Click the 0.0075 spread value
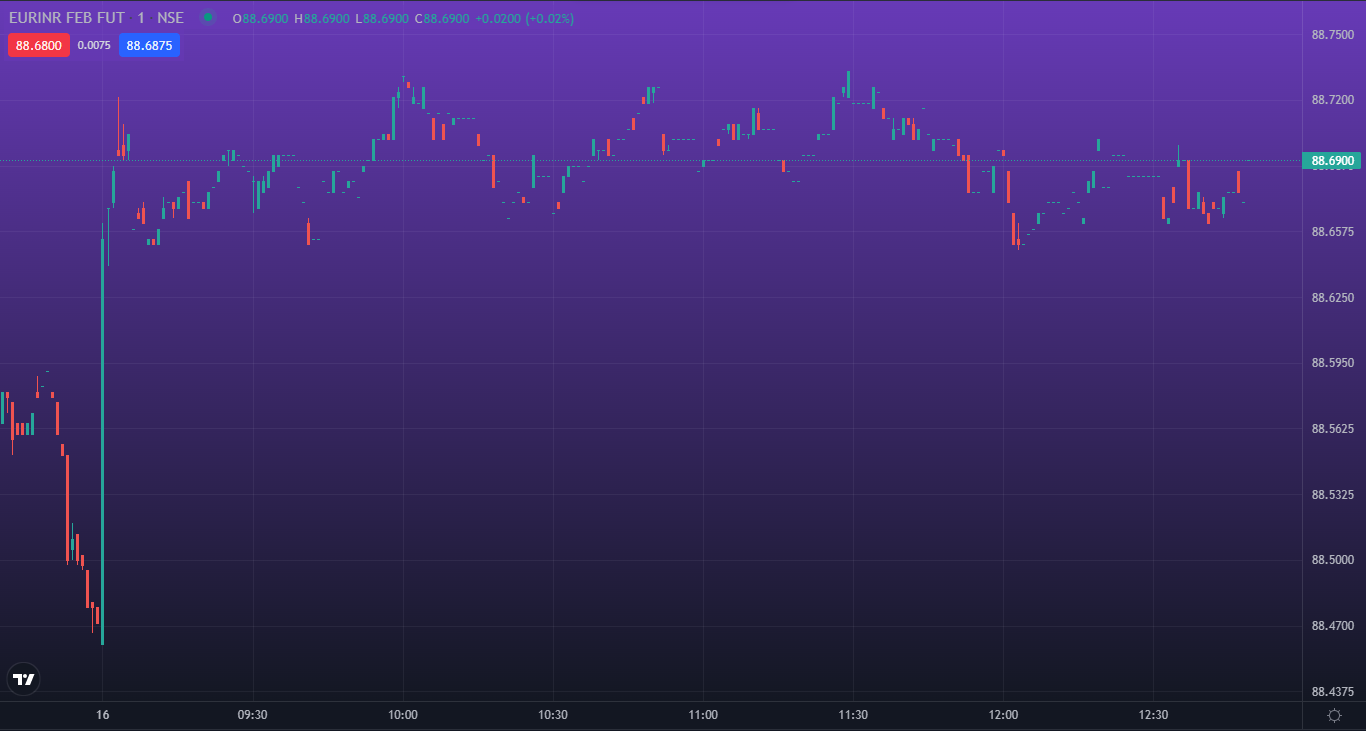1366x731 pixels. [94, 45]
